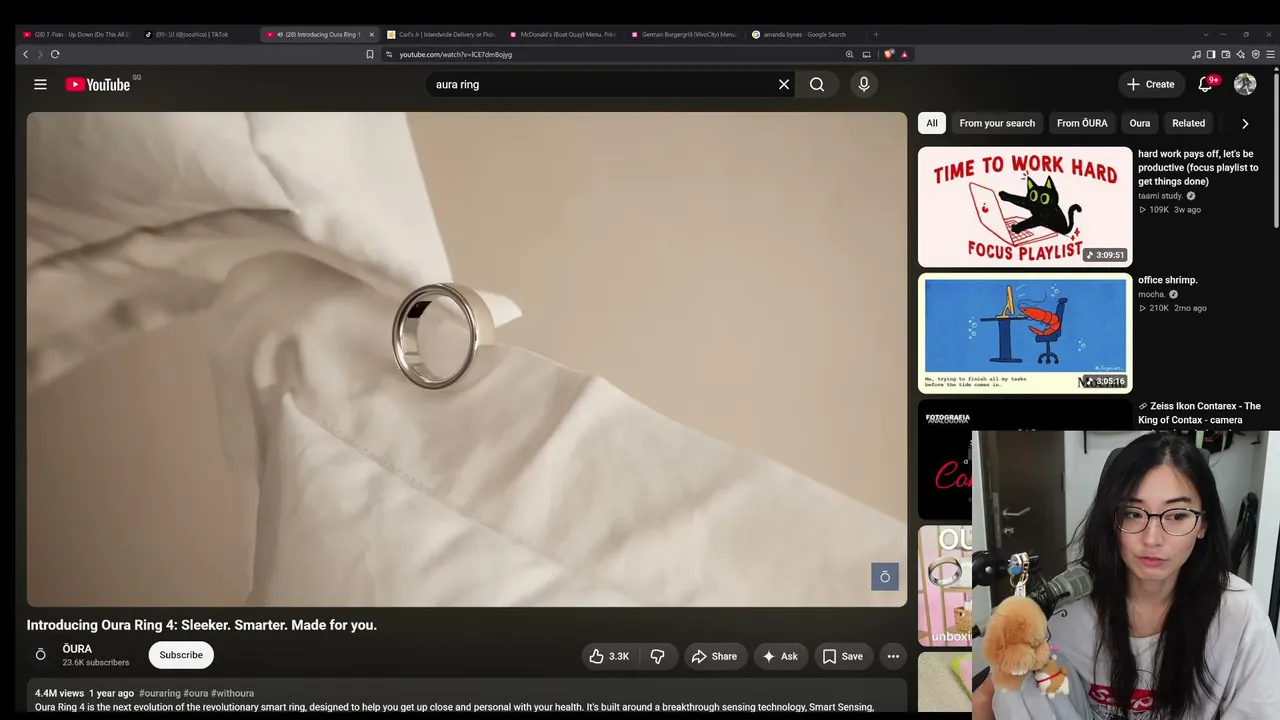
Task: Click the Oura Ring video player
Action: [x=467, y=359]
